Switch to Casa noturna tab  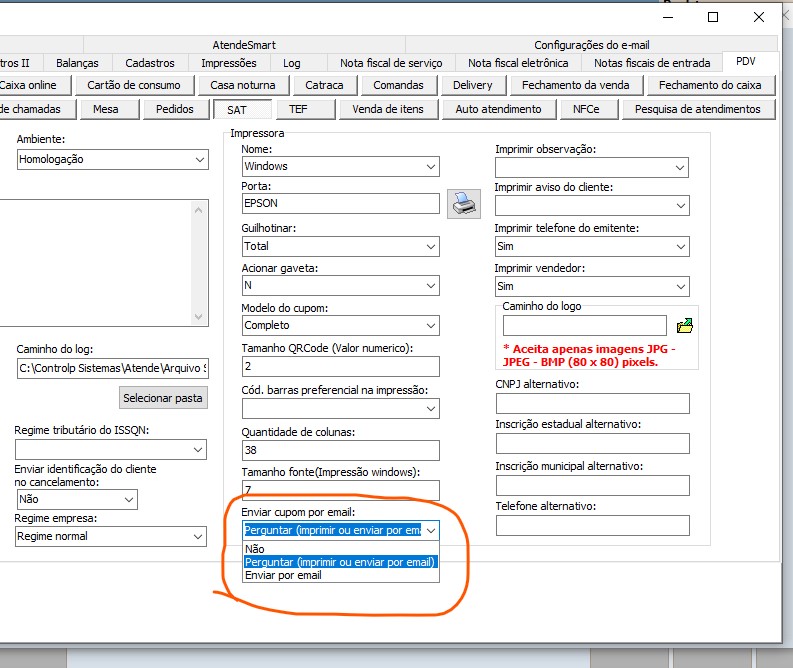243,85
